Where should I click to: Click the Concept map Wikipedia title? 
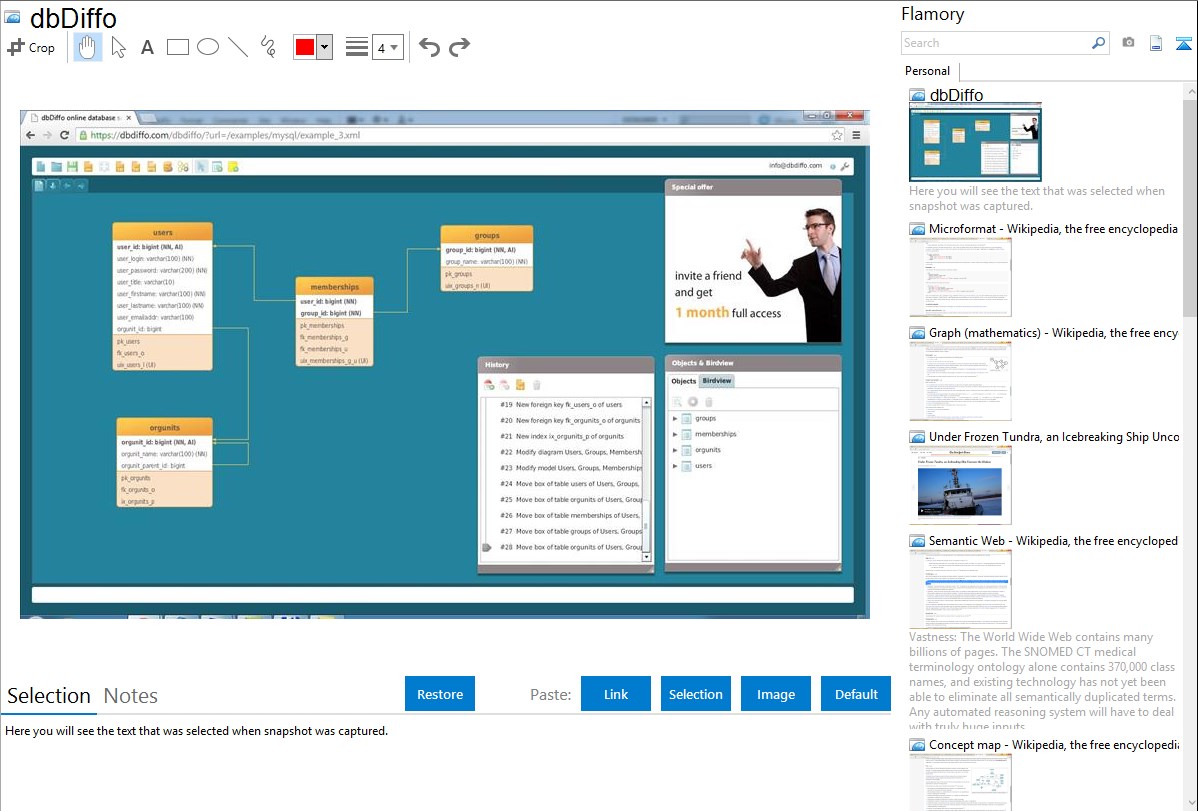pos(1054,744)
